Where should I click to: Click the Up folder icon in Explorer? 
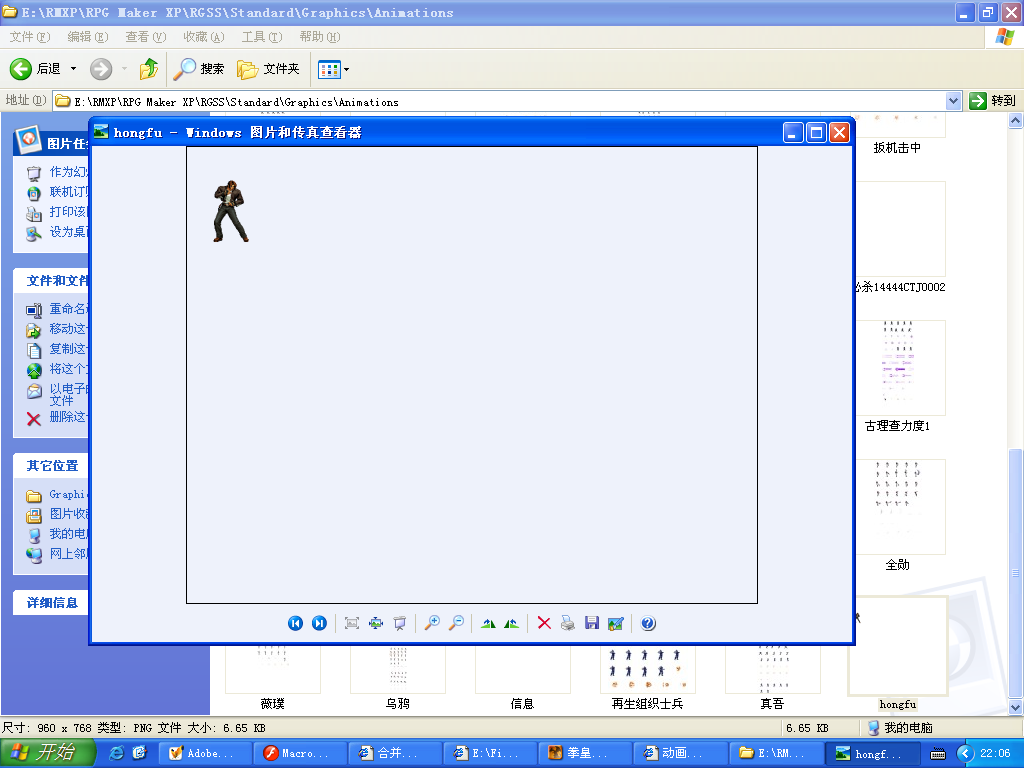pos(149,69)
